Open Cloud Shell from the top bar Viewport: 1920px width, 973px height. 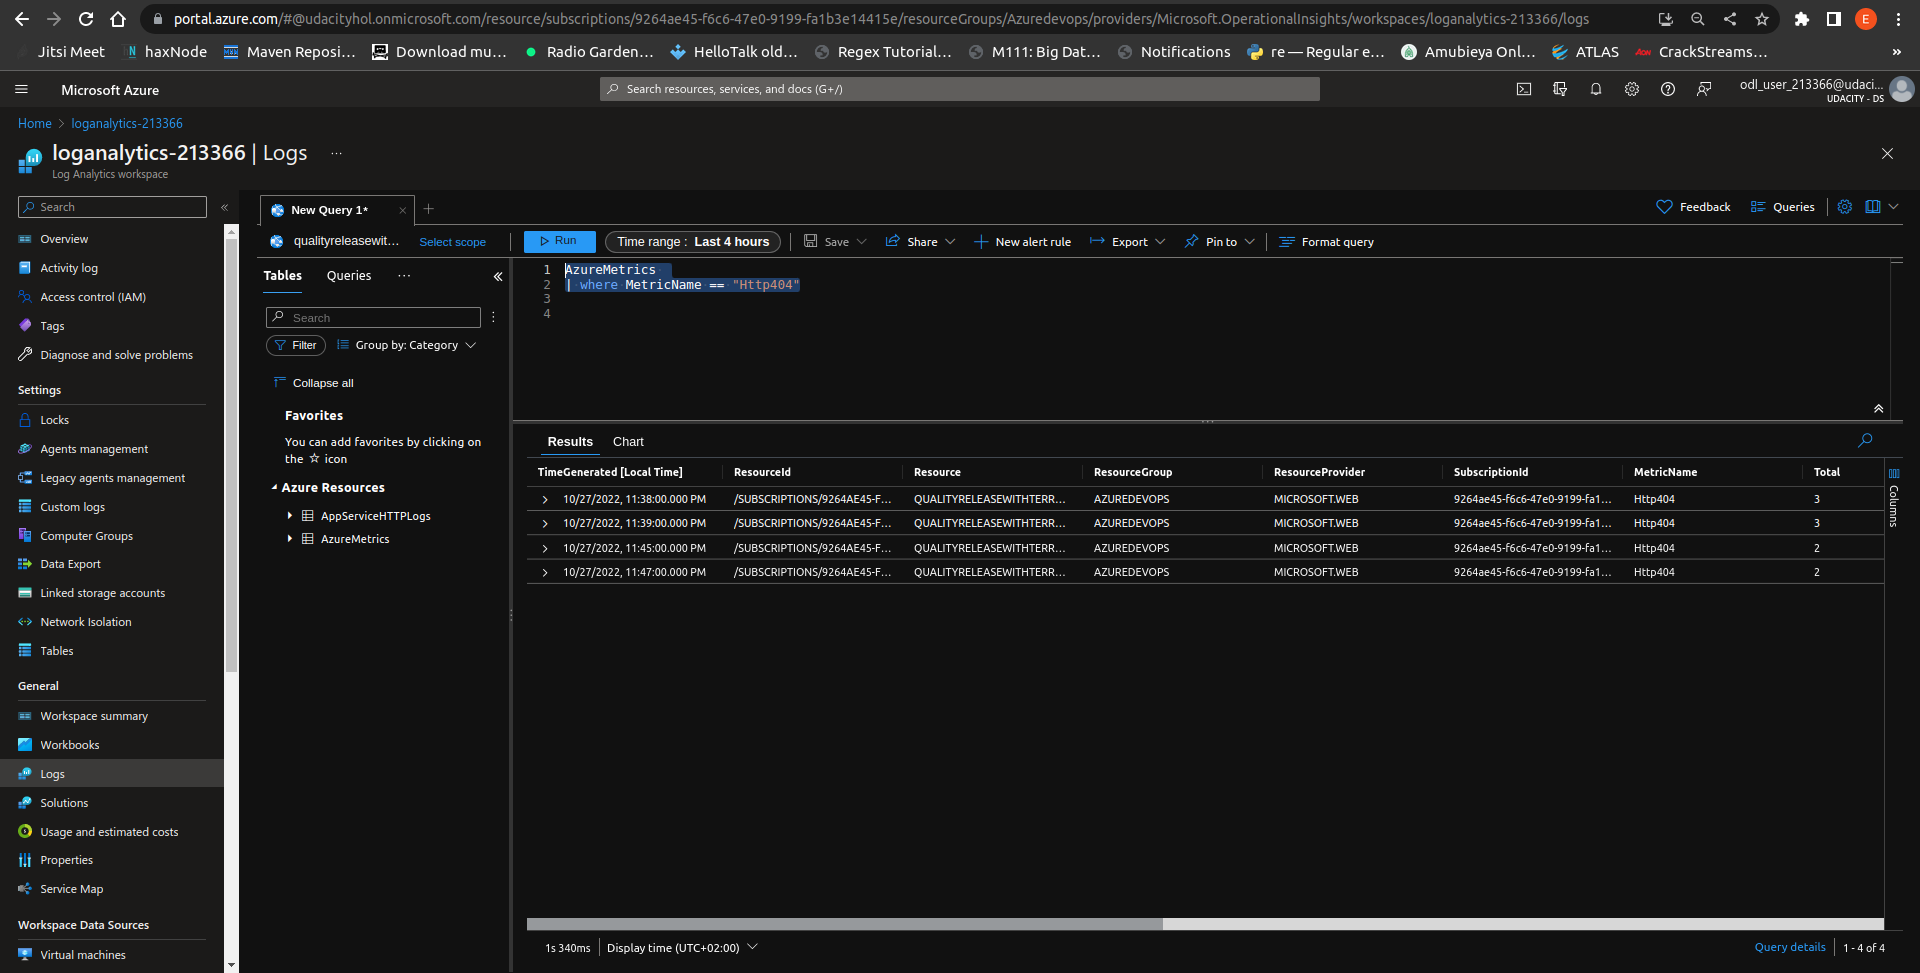(1524, 89)
